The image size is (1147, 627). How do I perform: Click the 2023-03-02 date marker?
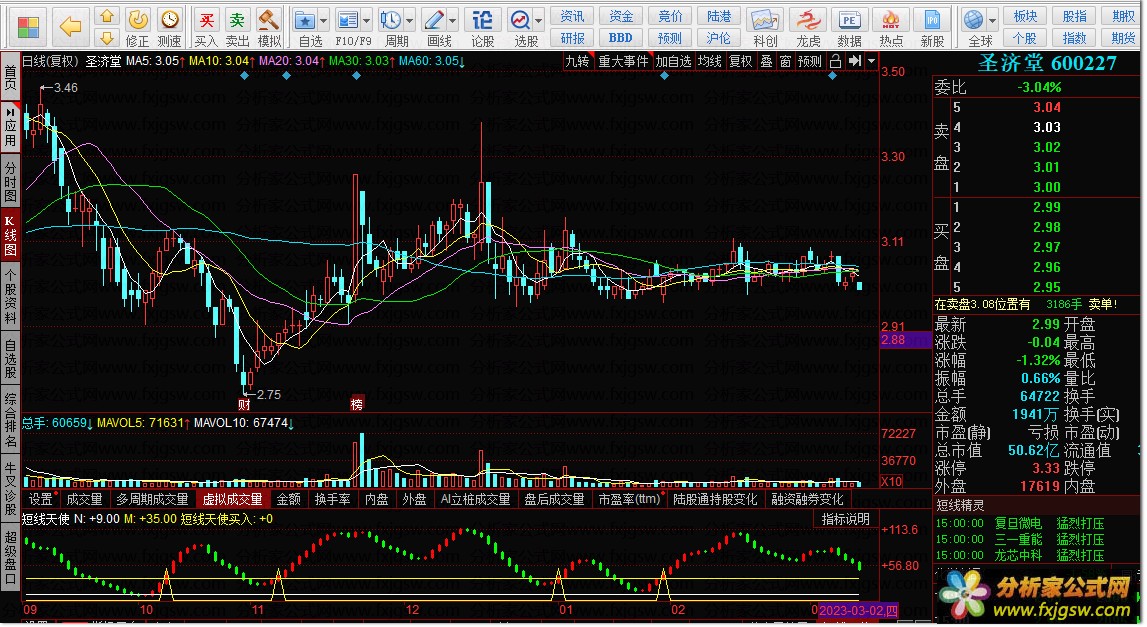(x=857, y=610)
